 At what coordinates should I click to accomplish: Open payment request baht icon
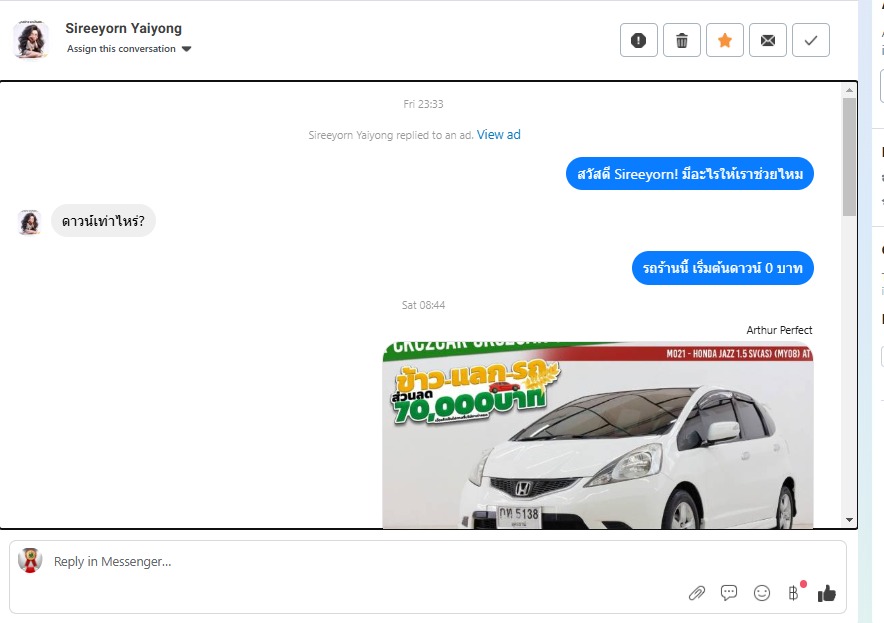pyautogui.click(x=793, y=593)
